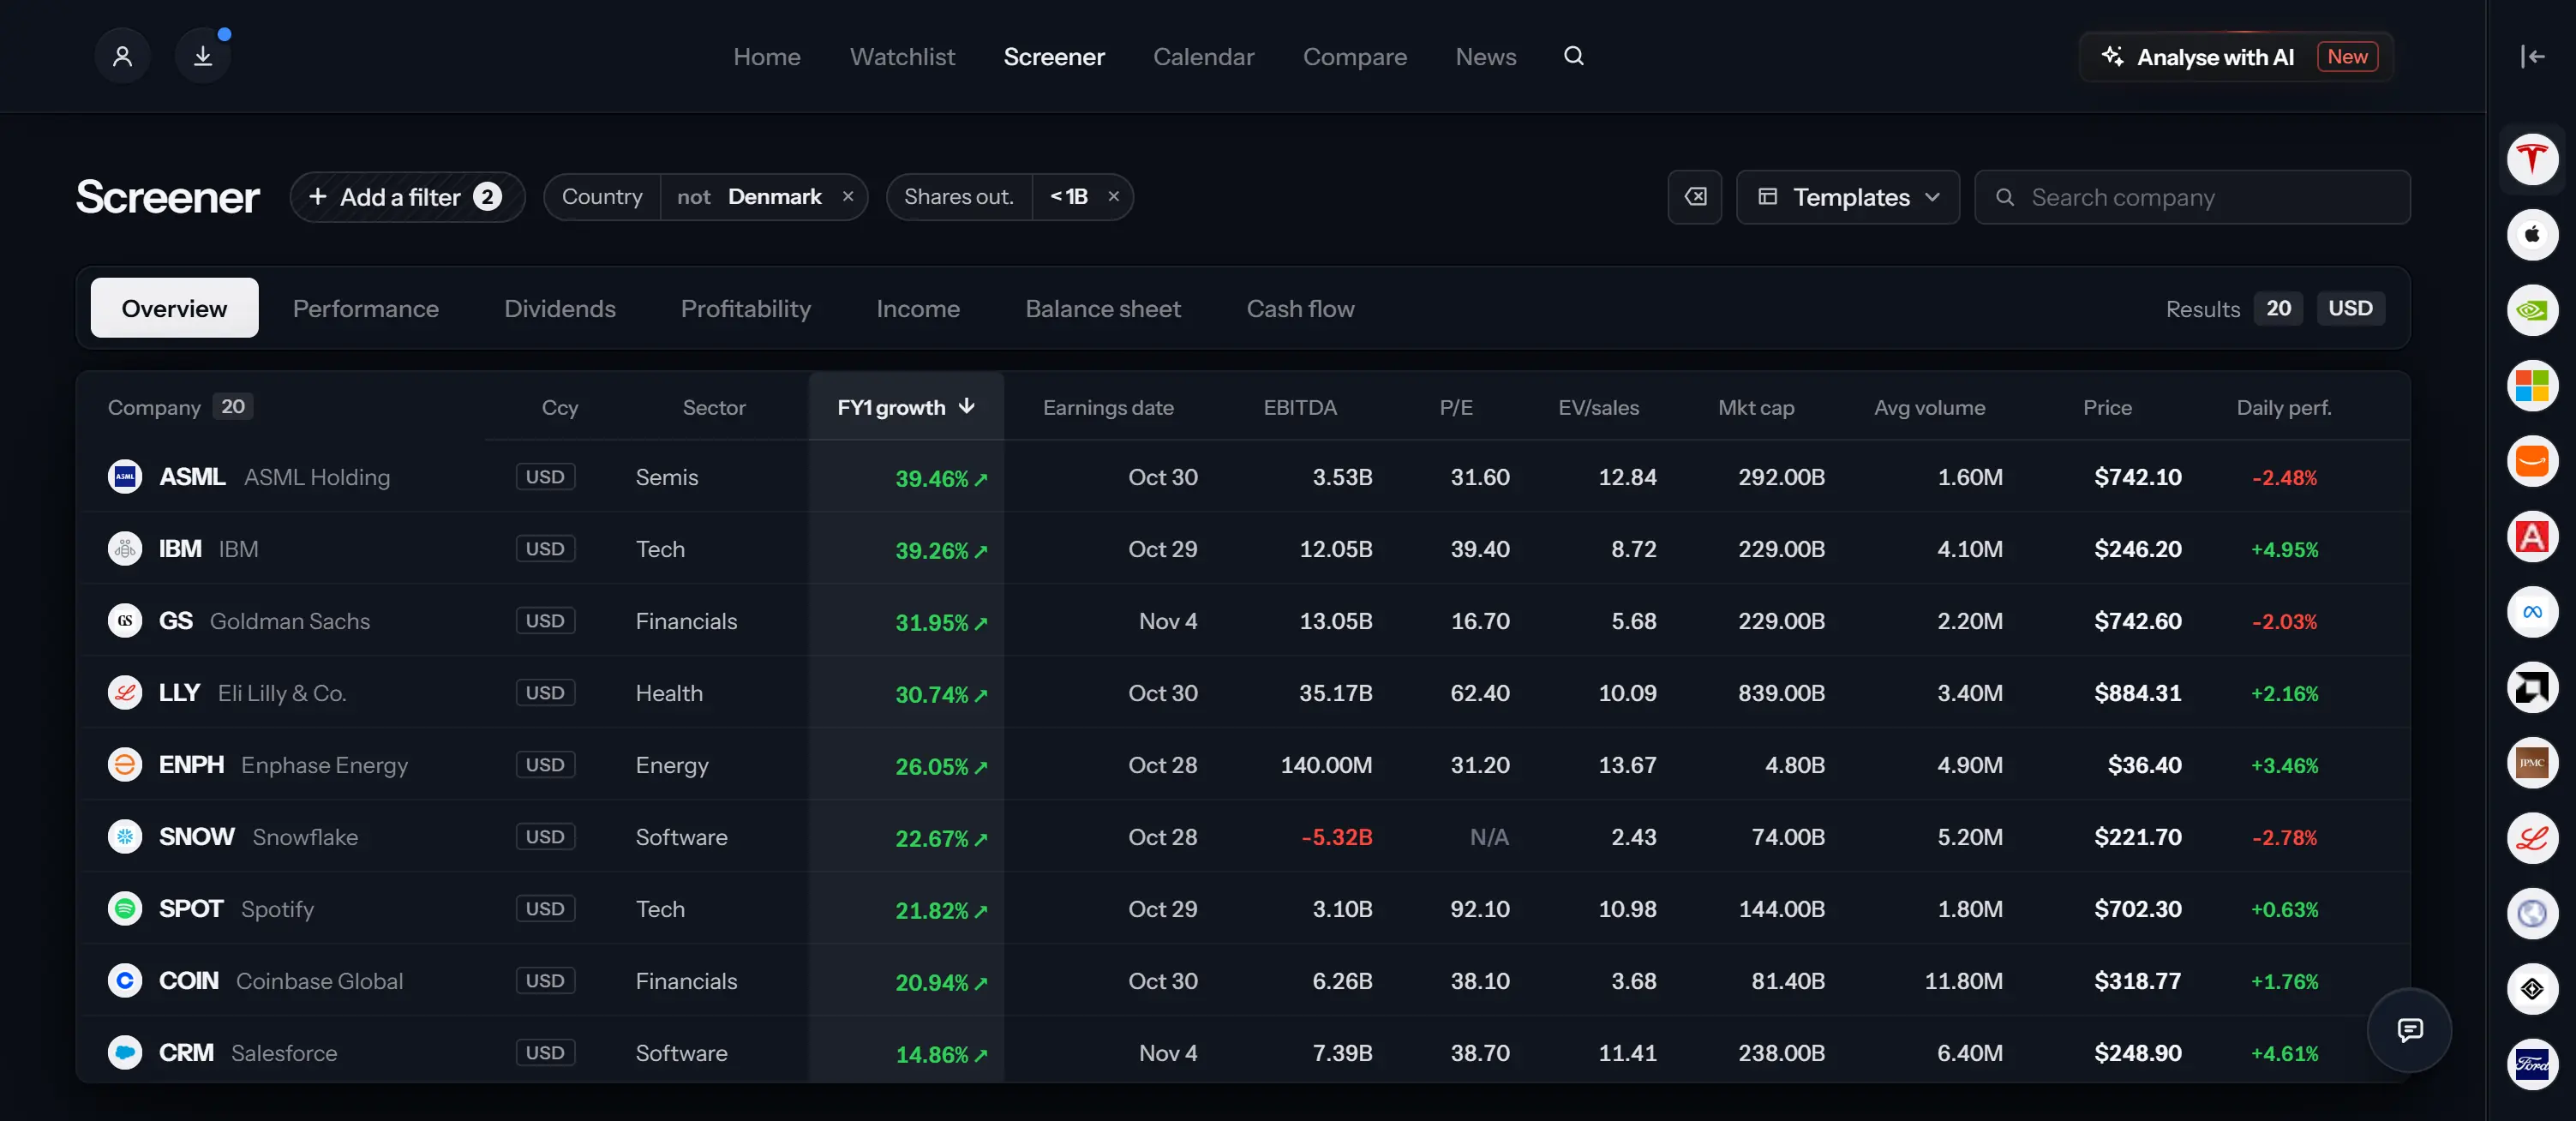The height and width of the screenshot is (1121, 2576).
Task: Click Add a filter button
Action: click(407, 197)
